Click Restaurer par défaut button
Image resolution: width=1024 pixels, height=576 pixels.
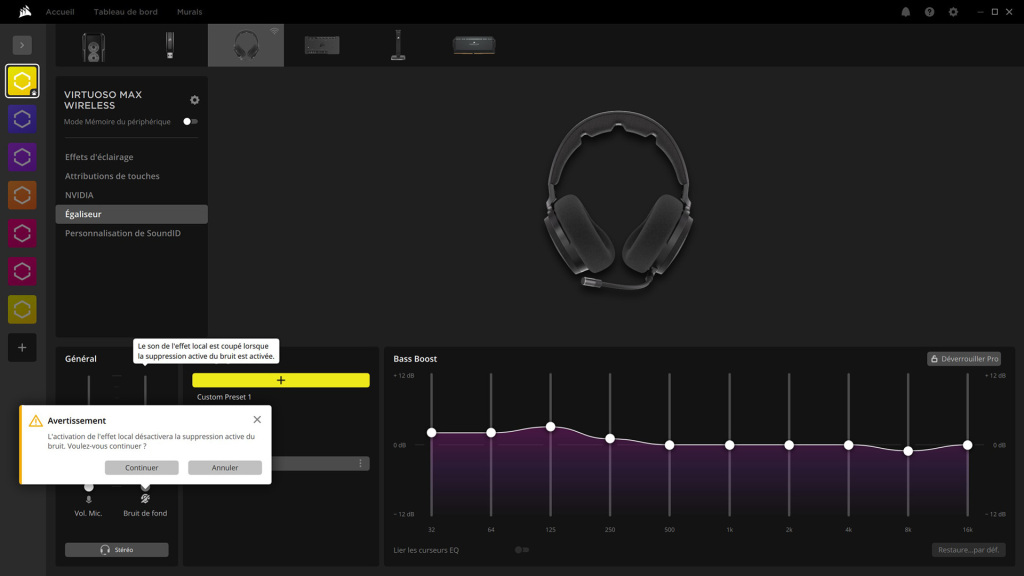(x=968, y=550)
